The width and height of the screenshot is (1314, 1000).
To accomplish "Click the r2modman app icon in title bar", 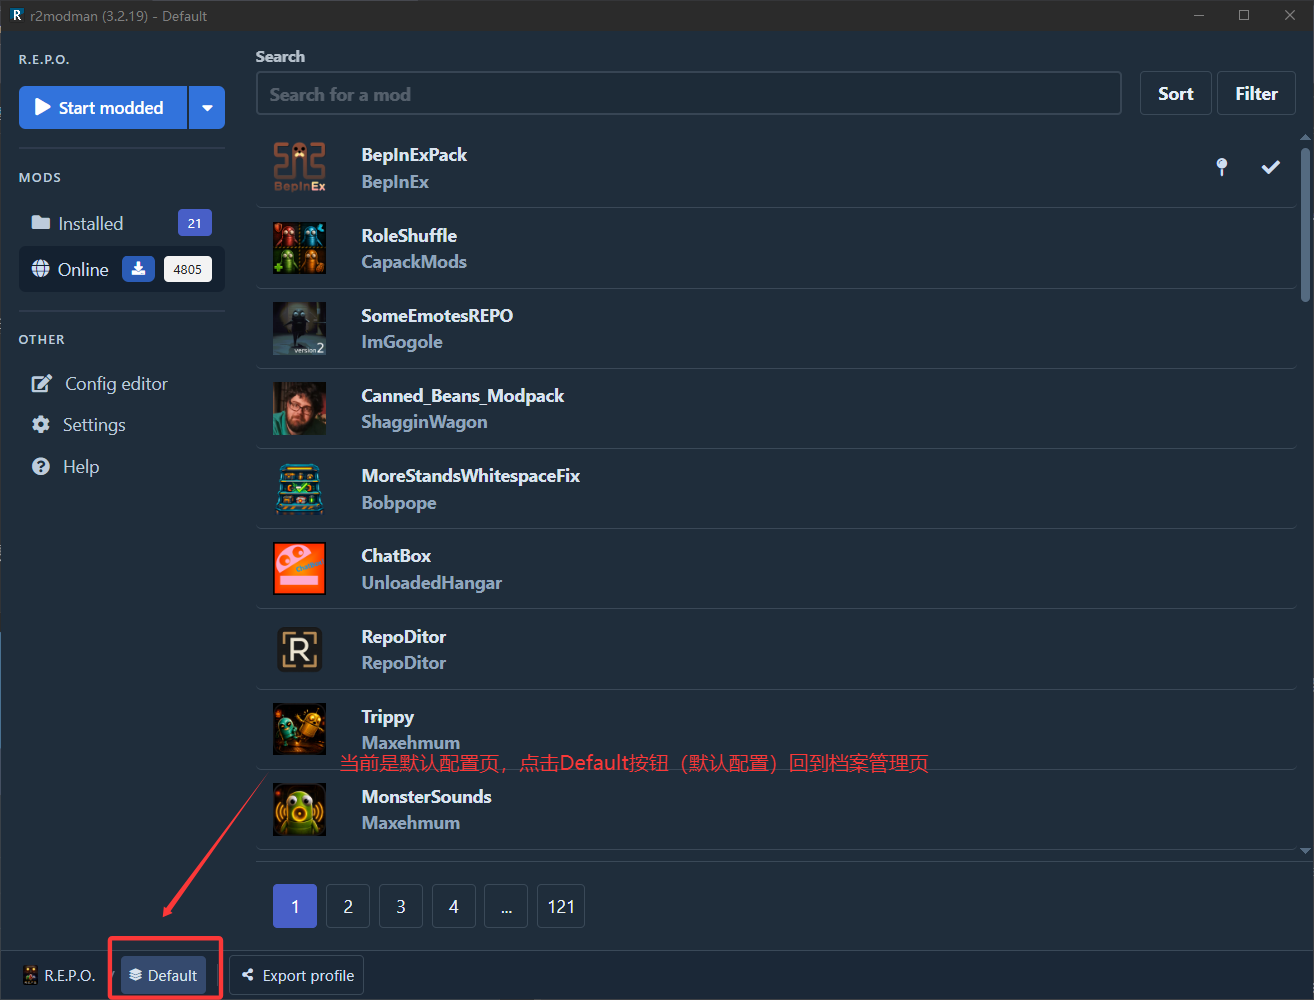I will [x=16, y=15].
